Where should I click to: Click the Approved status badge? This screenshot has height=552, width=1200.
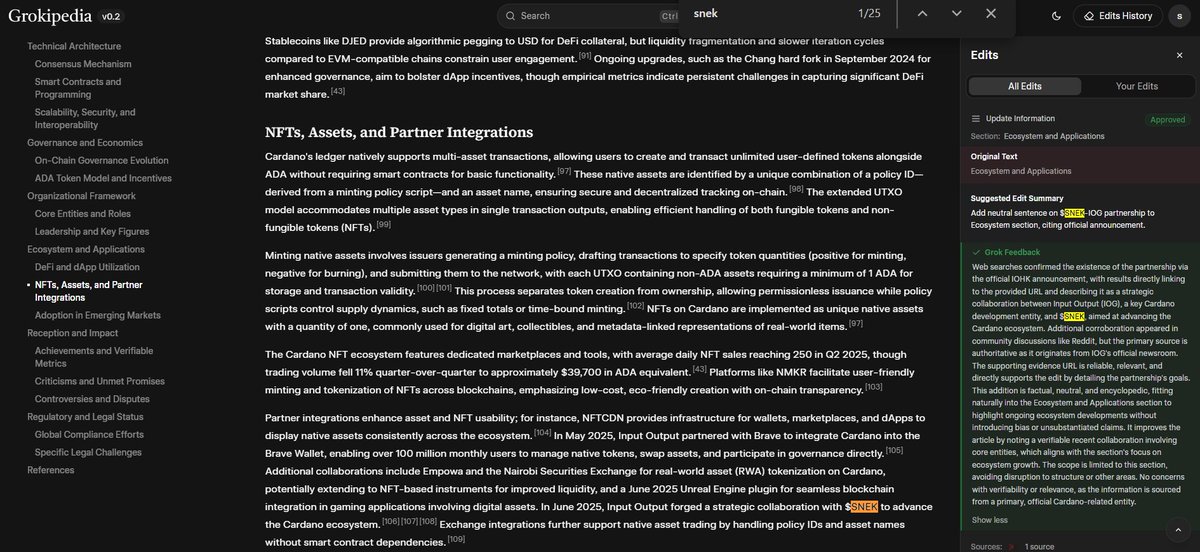point(1167,119)
